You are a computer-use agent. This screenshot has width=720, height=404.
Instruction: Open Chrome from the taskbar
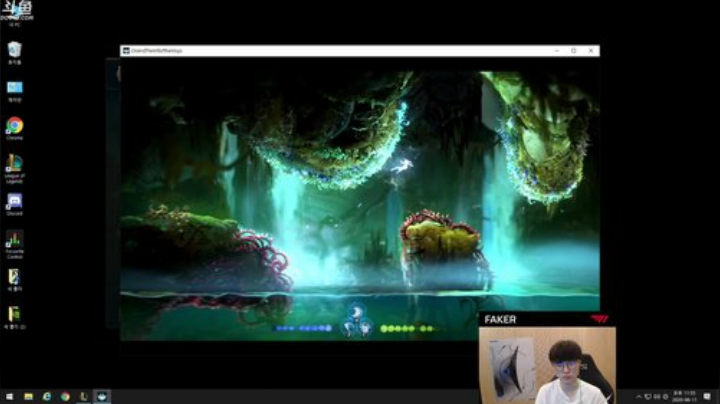point(65,396)
